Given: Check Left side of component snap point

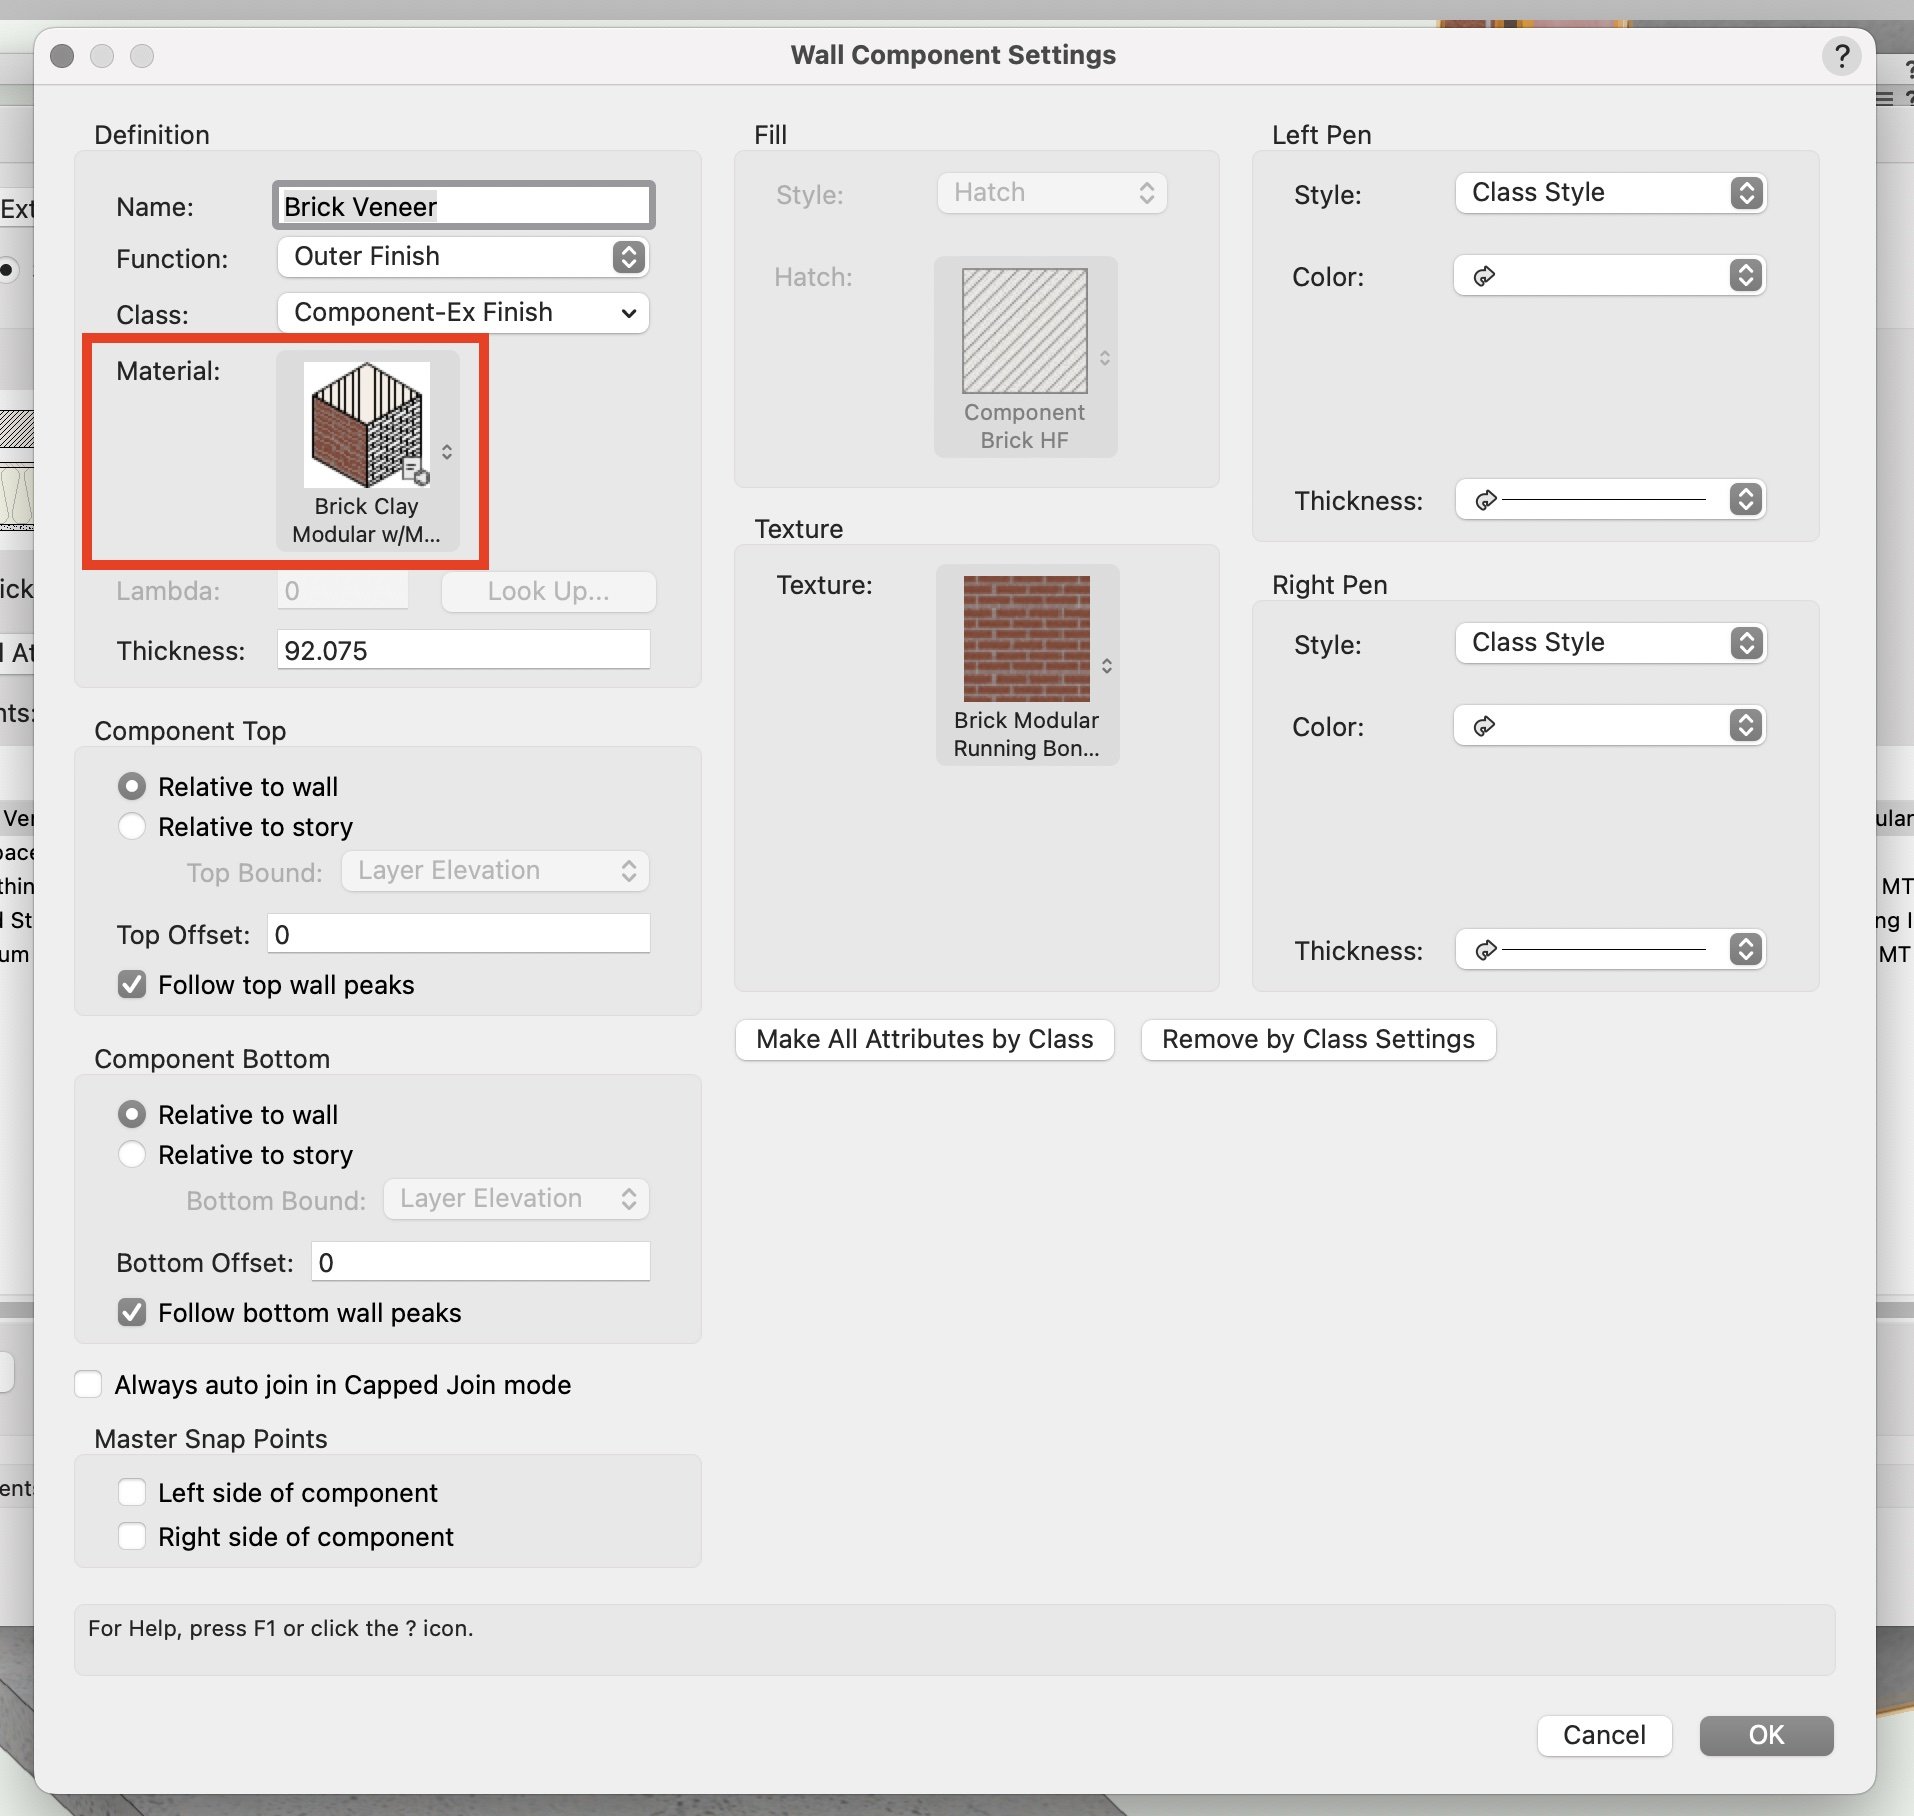Looking at the screenshot, I should point(132,1493).
